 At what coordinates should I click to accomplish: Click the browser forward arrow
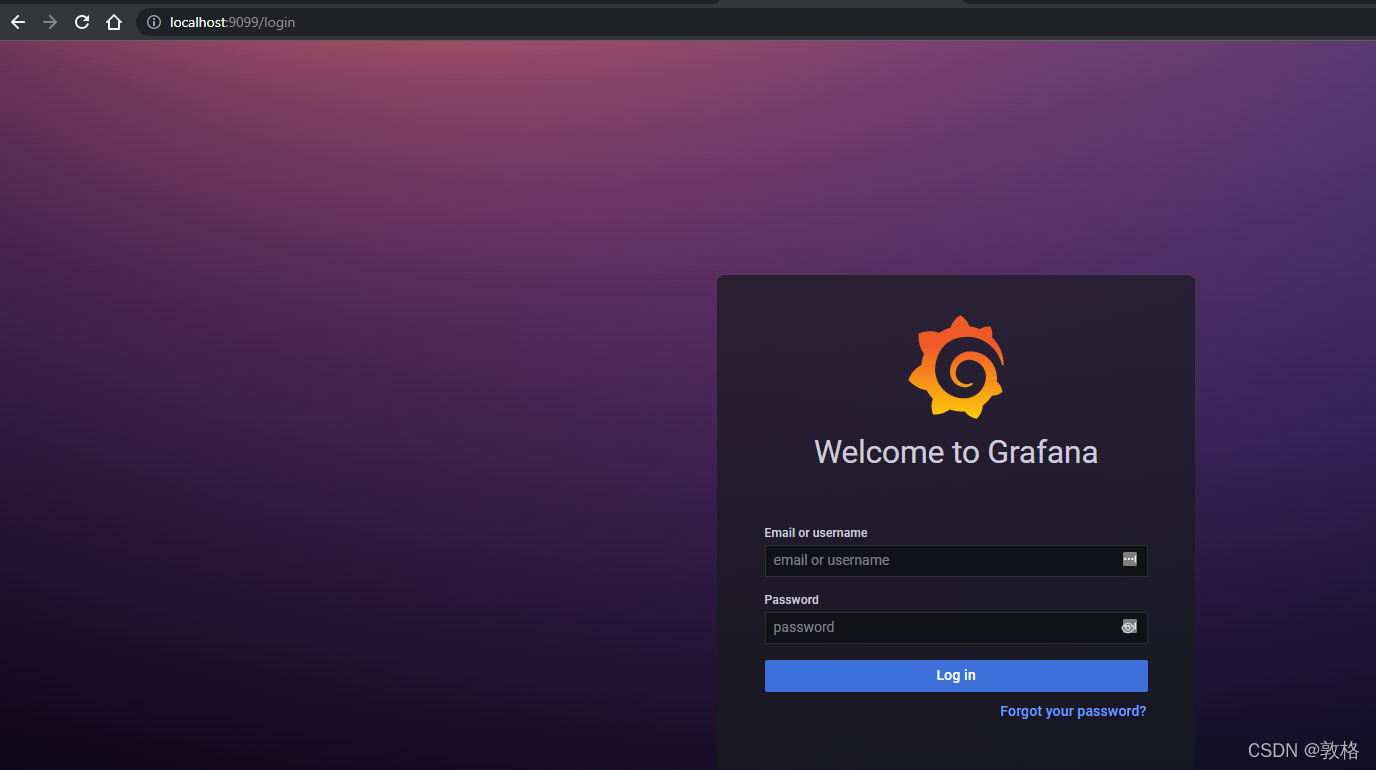click(x=49, y=22)
